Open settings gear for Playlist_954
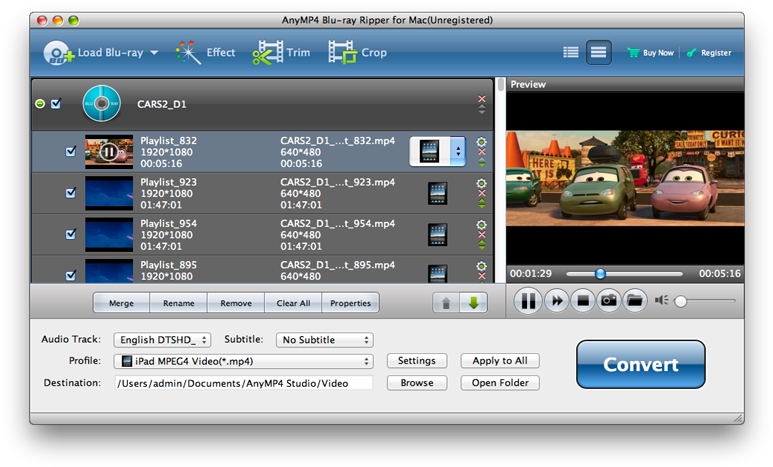The width and height of the screenshot is (773, 467). (482, 225)
